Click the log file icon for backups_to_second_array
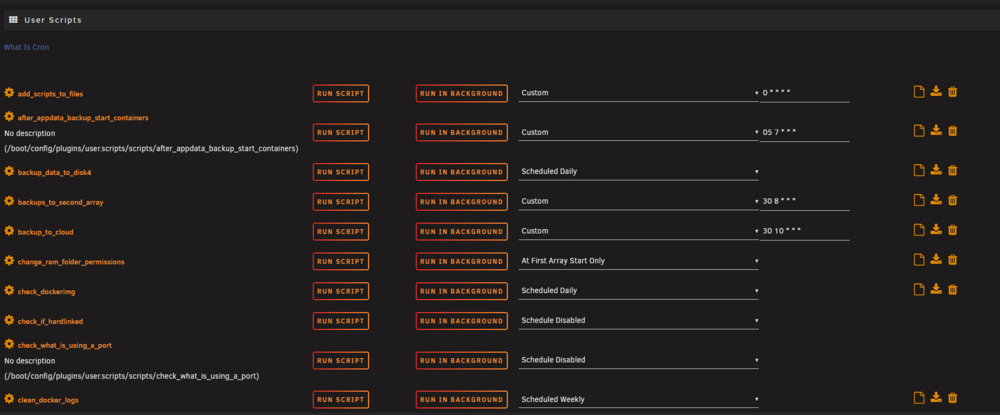1000x415 pixels. 918,200
